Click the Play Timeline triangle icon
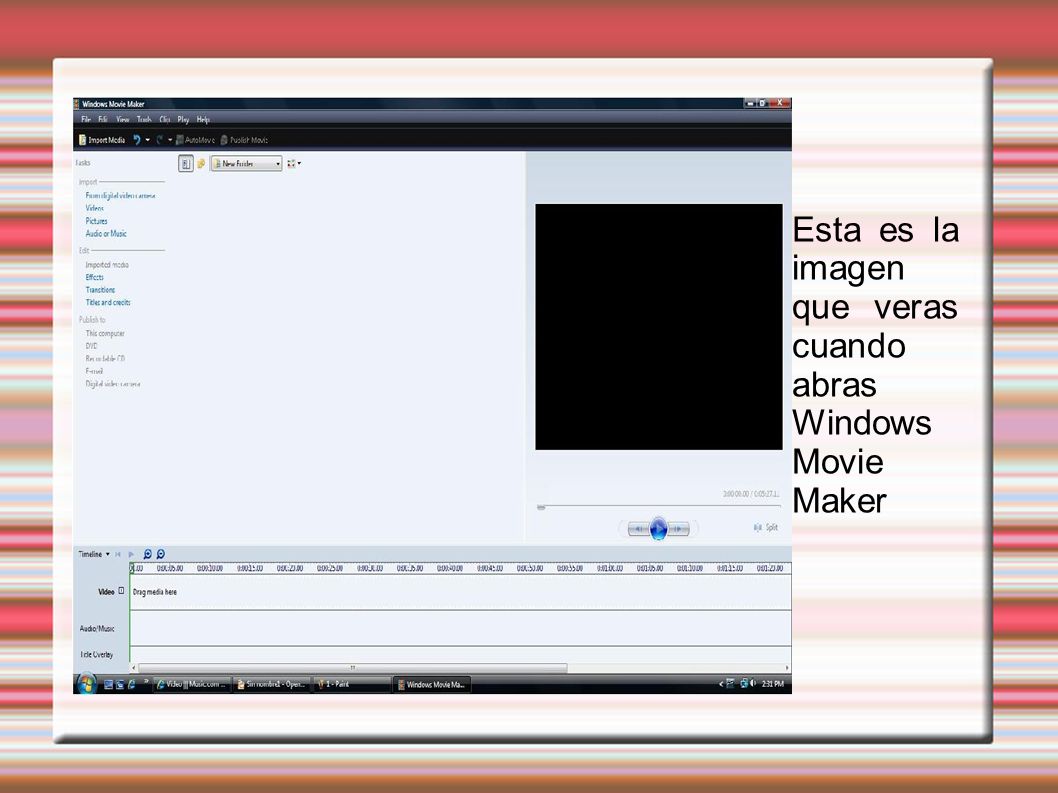The height and width of the screenshot is (793, 1058). coord(131,554)
